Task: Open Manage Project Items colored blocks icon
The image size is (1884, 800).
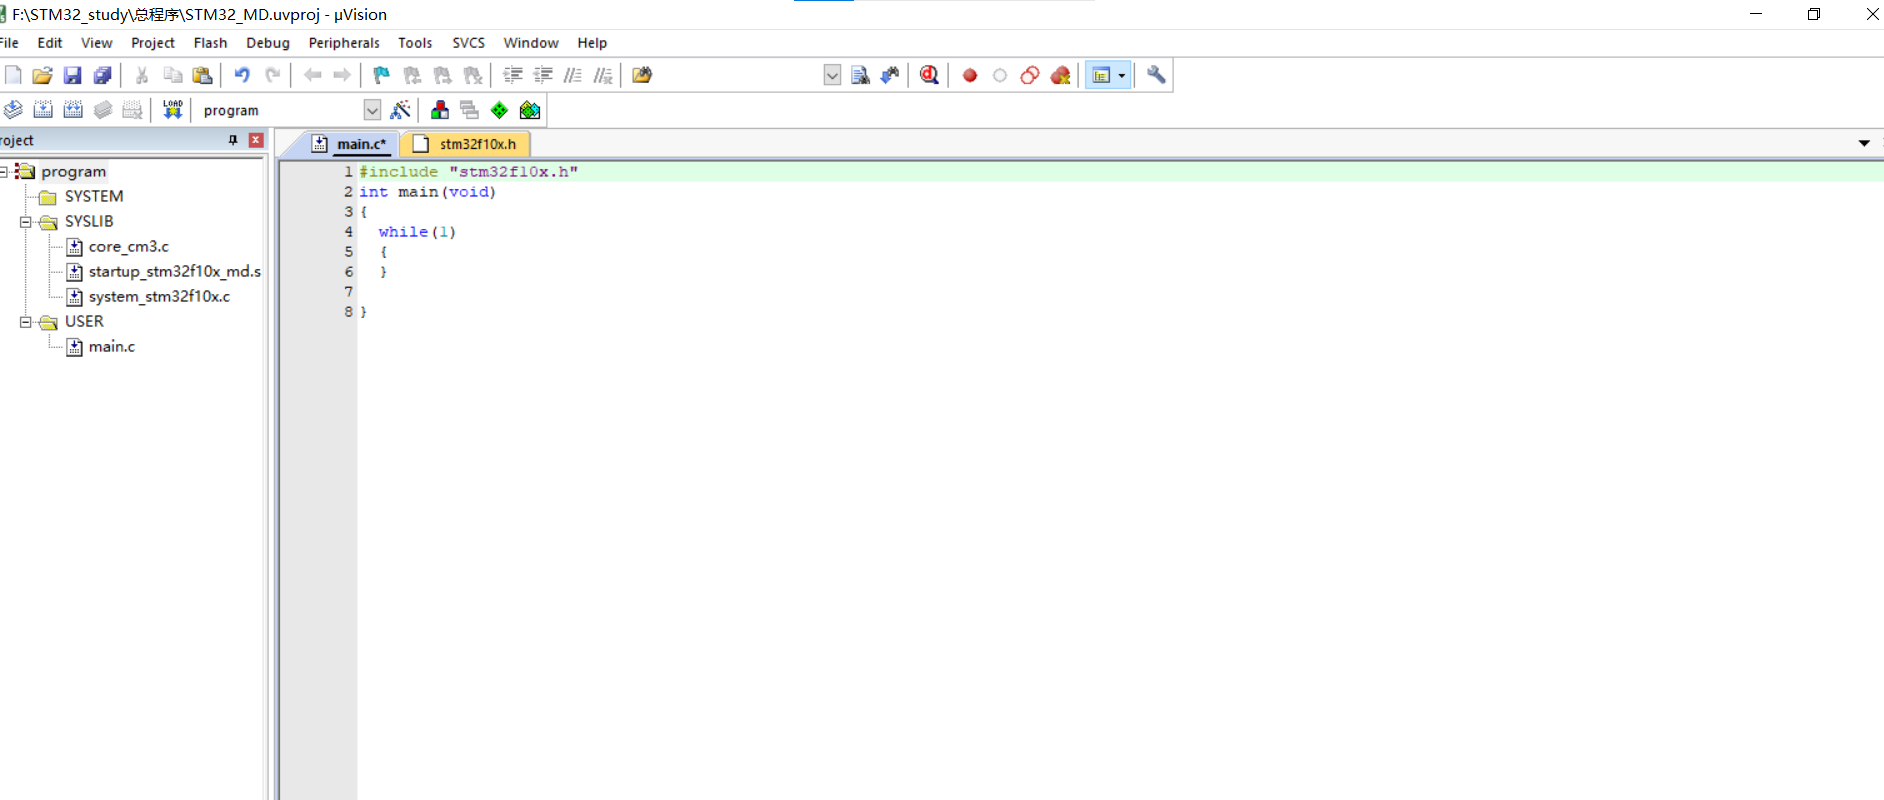Action: [439, 110]
